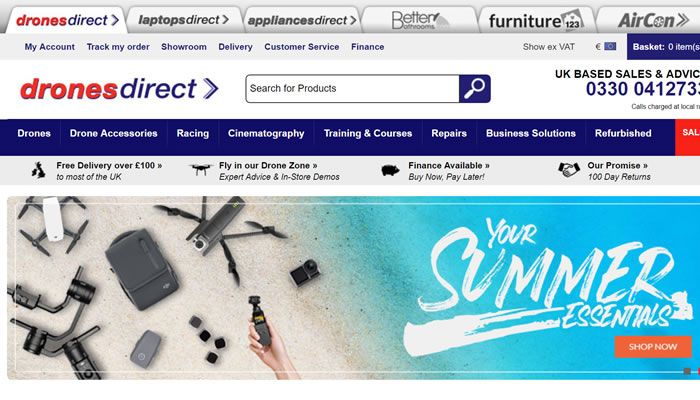
Task: Toggle Show ex VAT pricing
Action: click(549, 46)
